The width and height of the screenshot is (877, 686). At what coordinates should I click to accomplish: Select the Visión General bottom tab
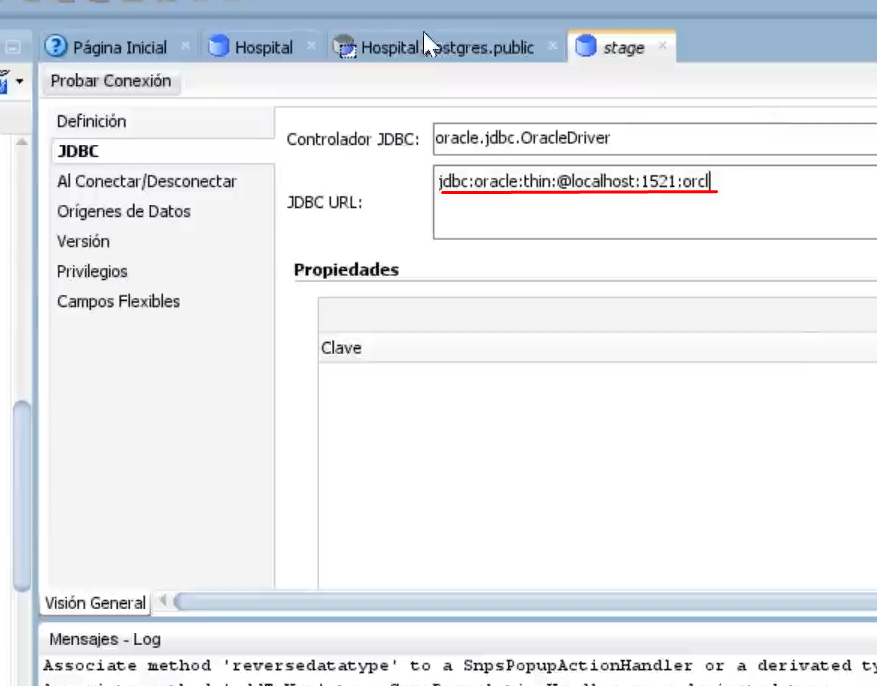pos(95,603)
